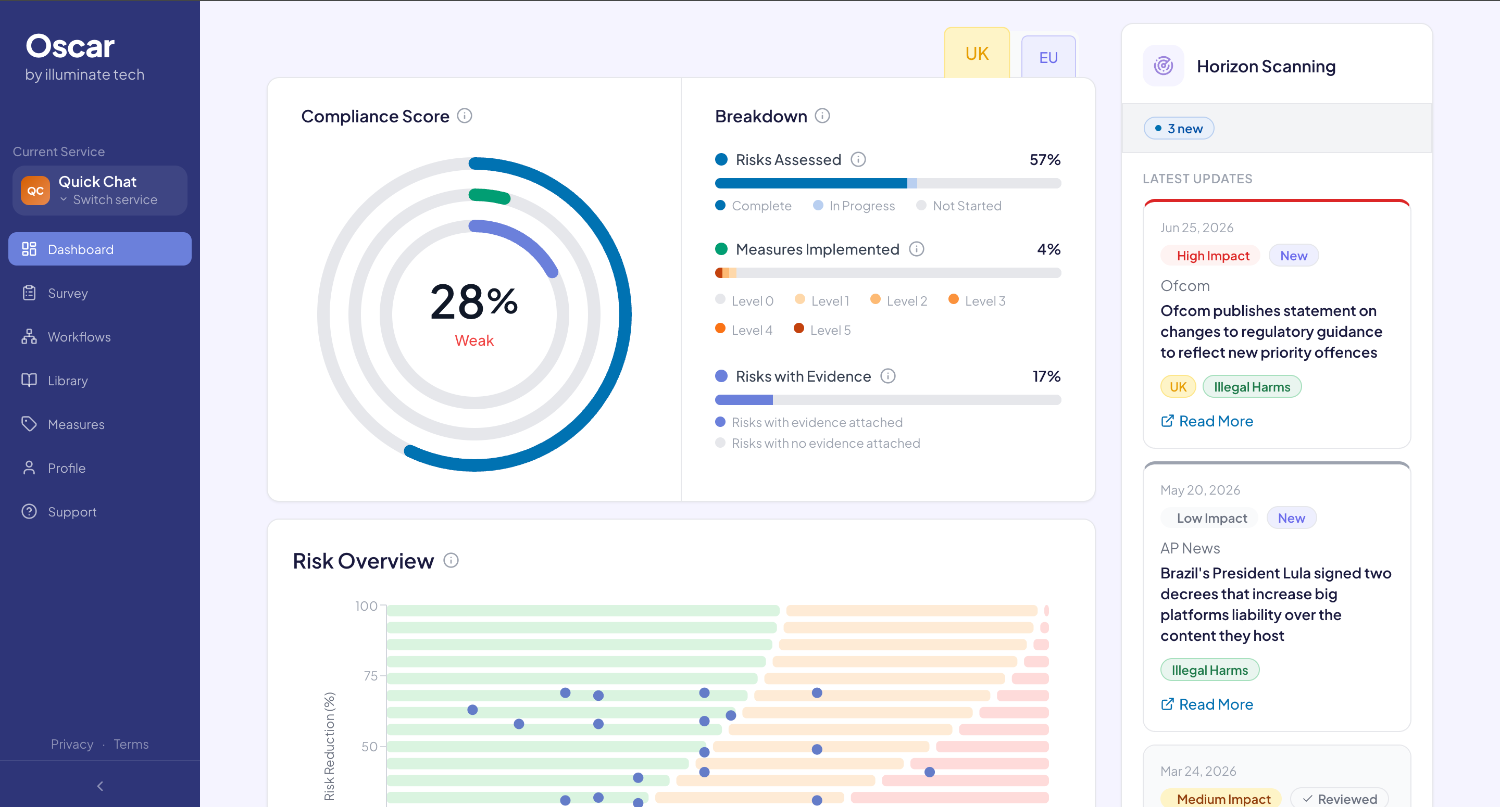Screen dimensions: 1500x807
Task: Click the Complete legend dot
Action: pos(720,206)
